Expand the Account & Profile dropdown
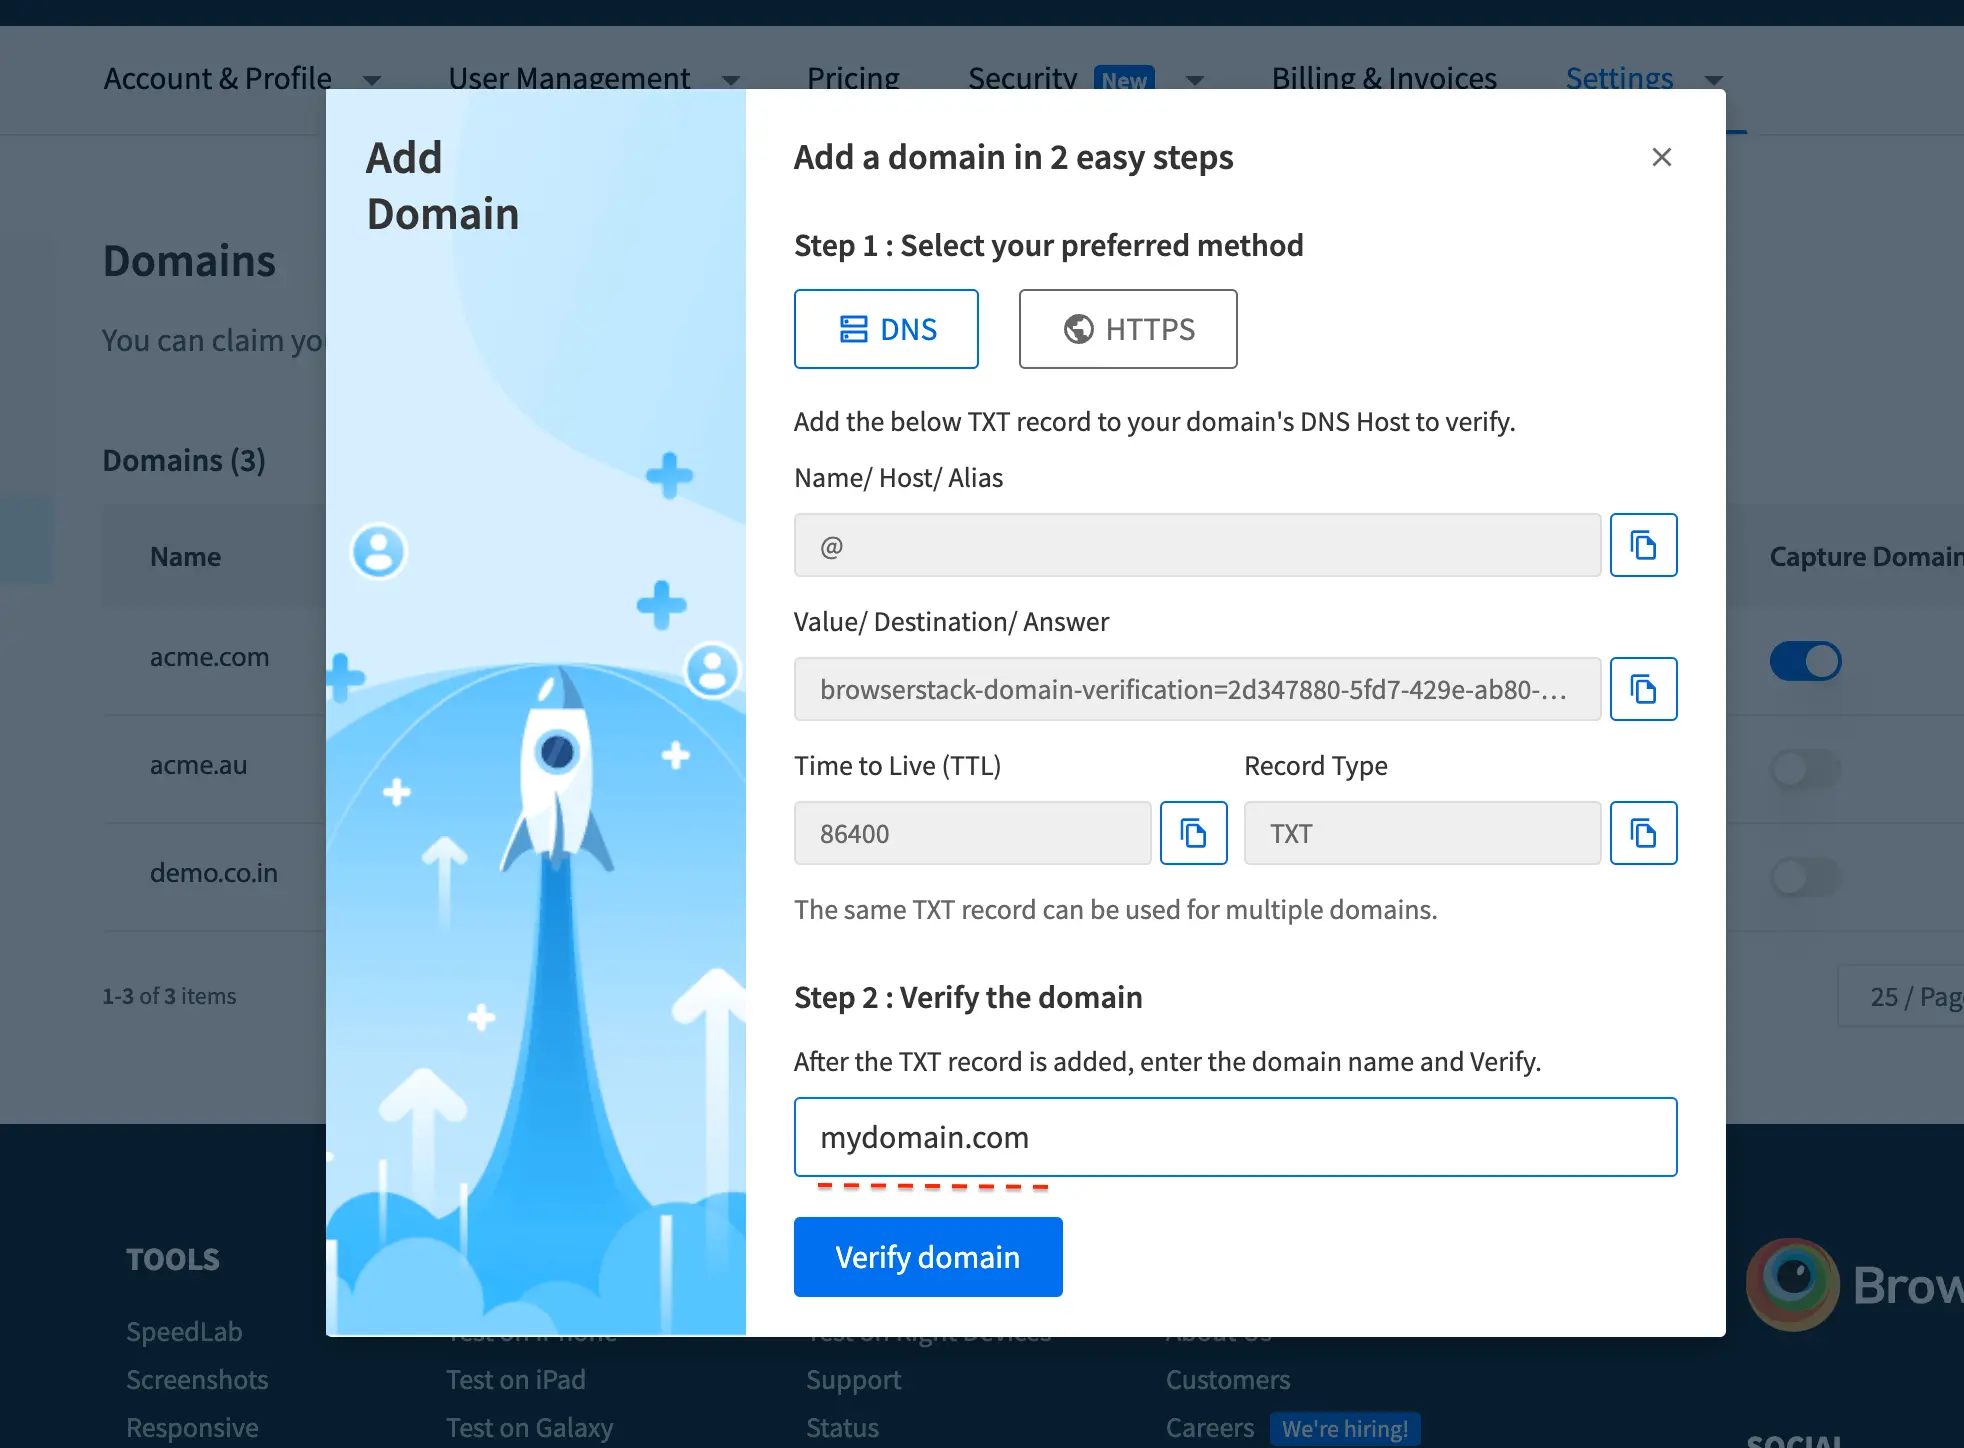 [372, 80]
